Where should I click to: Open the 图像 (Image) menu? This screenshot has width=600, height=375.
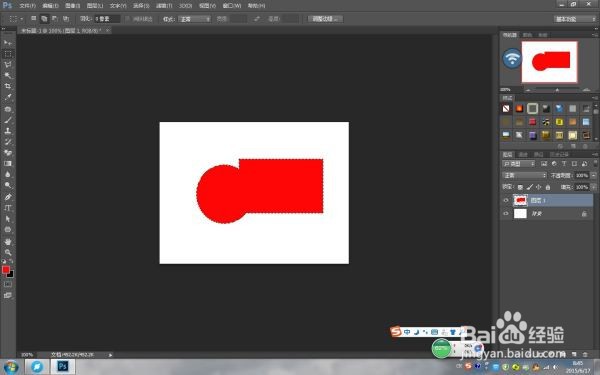72,6
